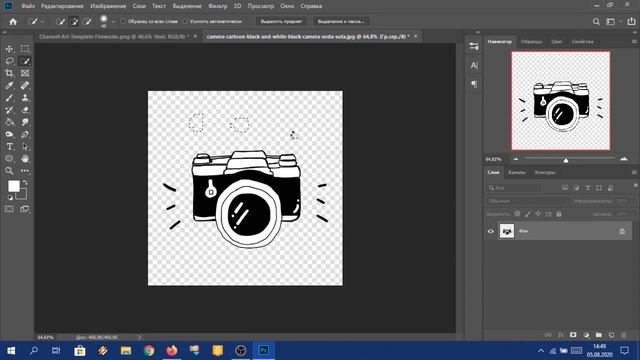Toggle lock icon on Фон layer

pos(622,231)
